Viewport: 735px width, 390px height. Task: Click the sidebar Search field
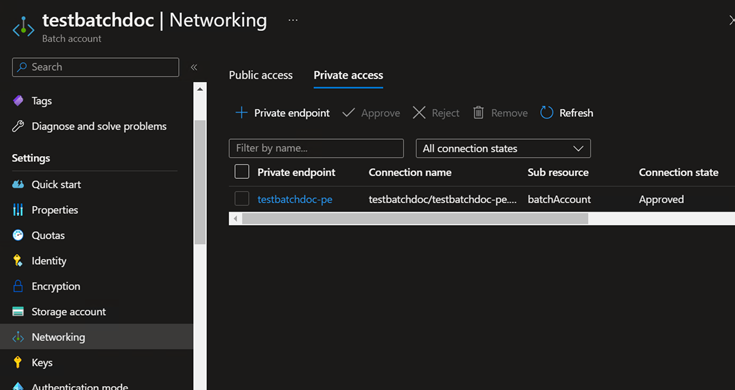(x=96, y=67)
